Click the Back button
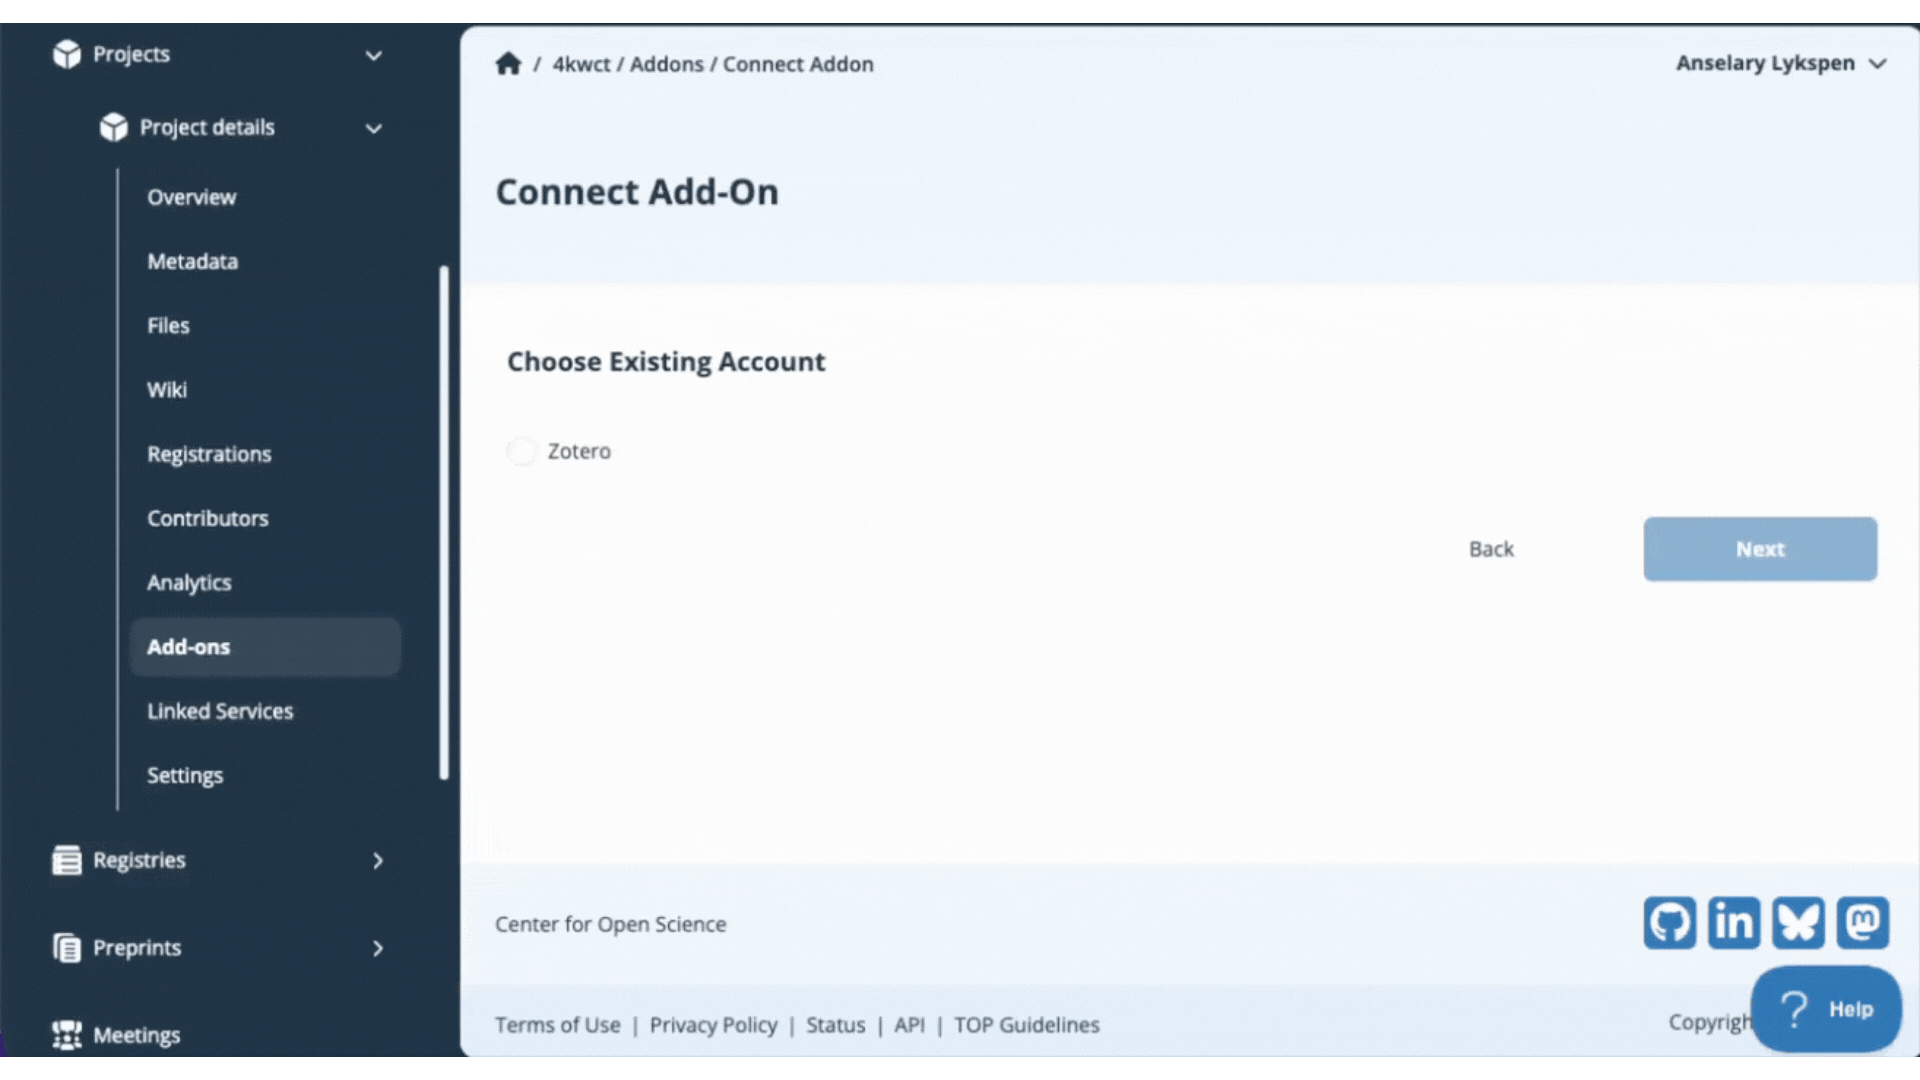This screenshot has width=1920, height=1080. pyautogui.click(x=1491, y=549)
